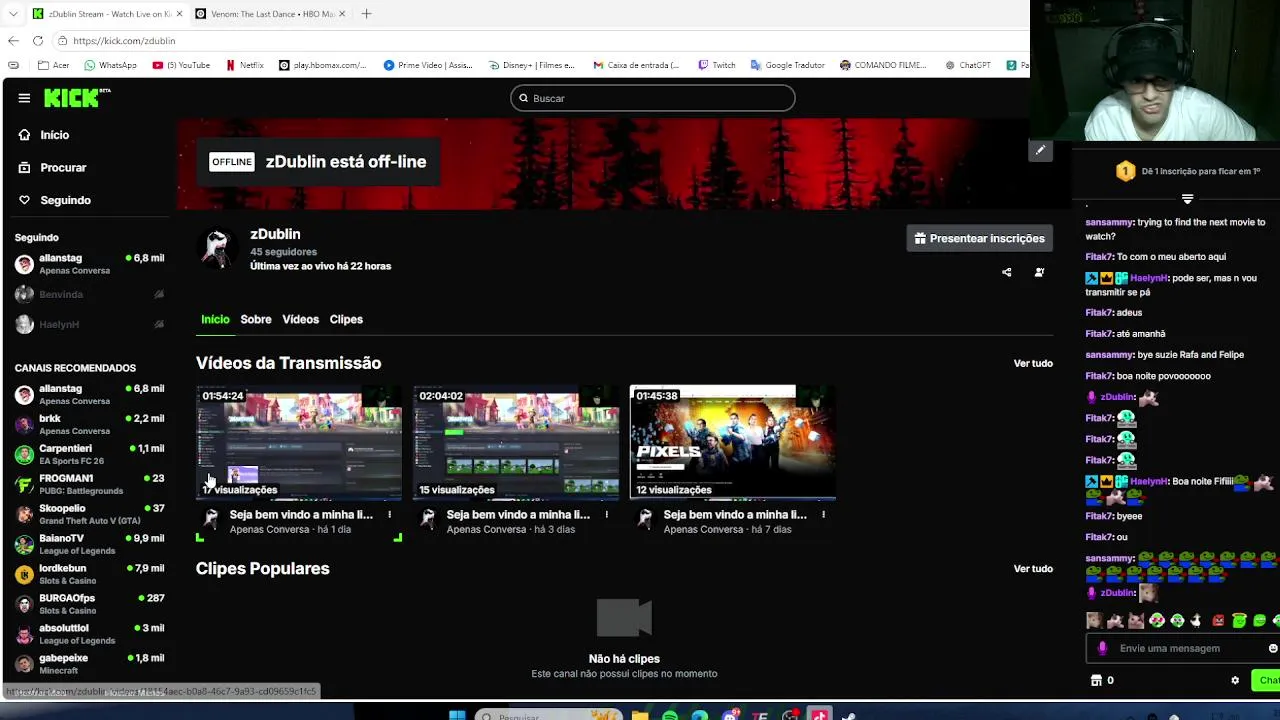Screen dimensions: 1280x720
Task: Open Seguindo in the sidebar
Action: (x=65, y=200)
